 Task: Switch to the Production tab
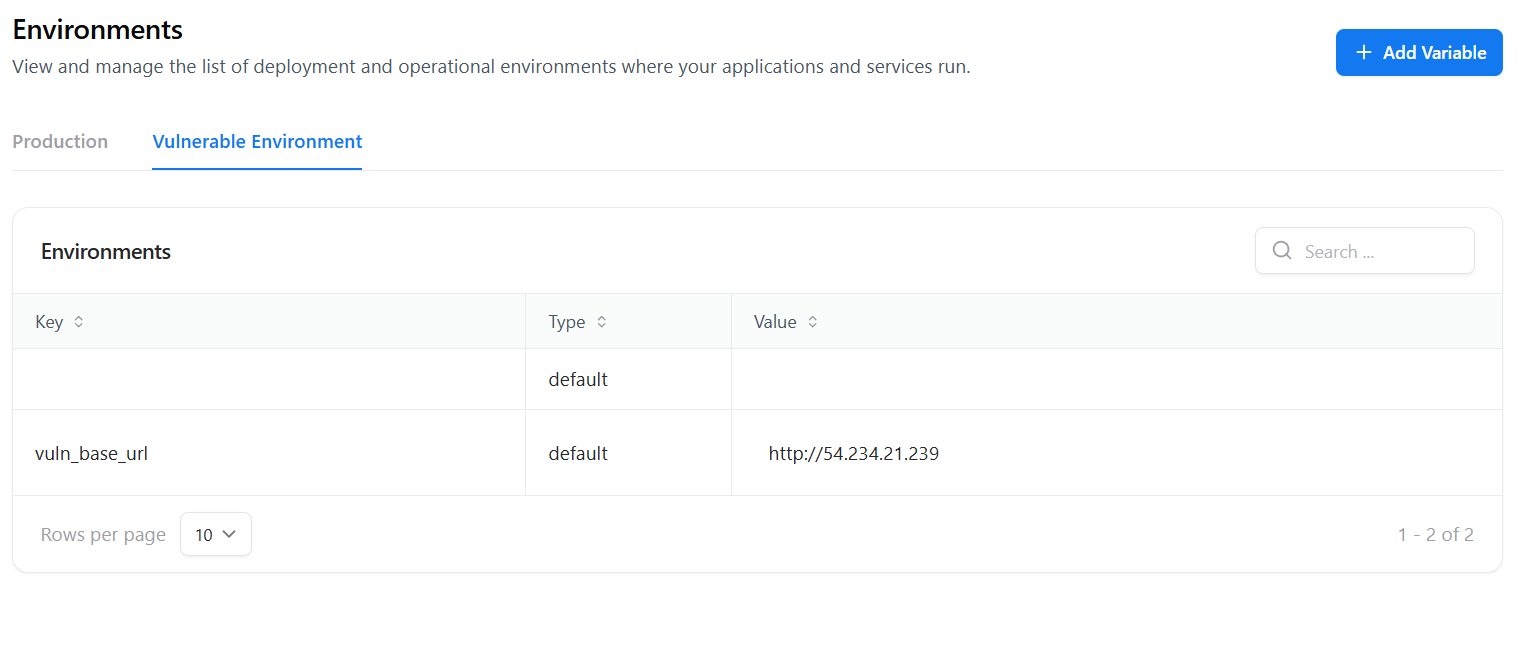coord(60,142)
